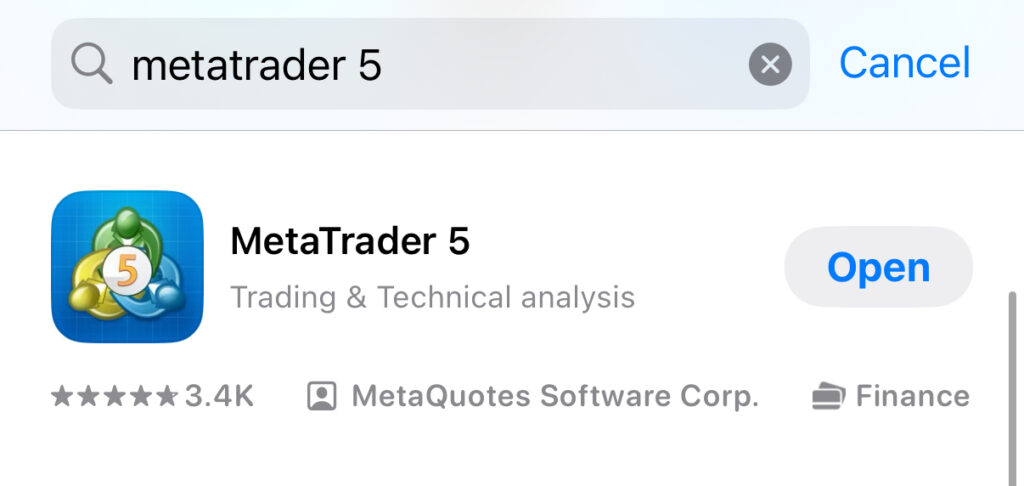Tap the MetaTrader 5 app icon

click(127, 266)
